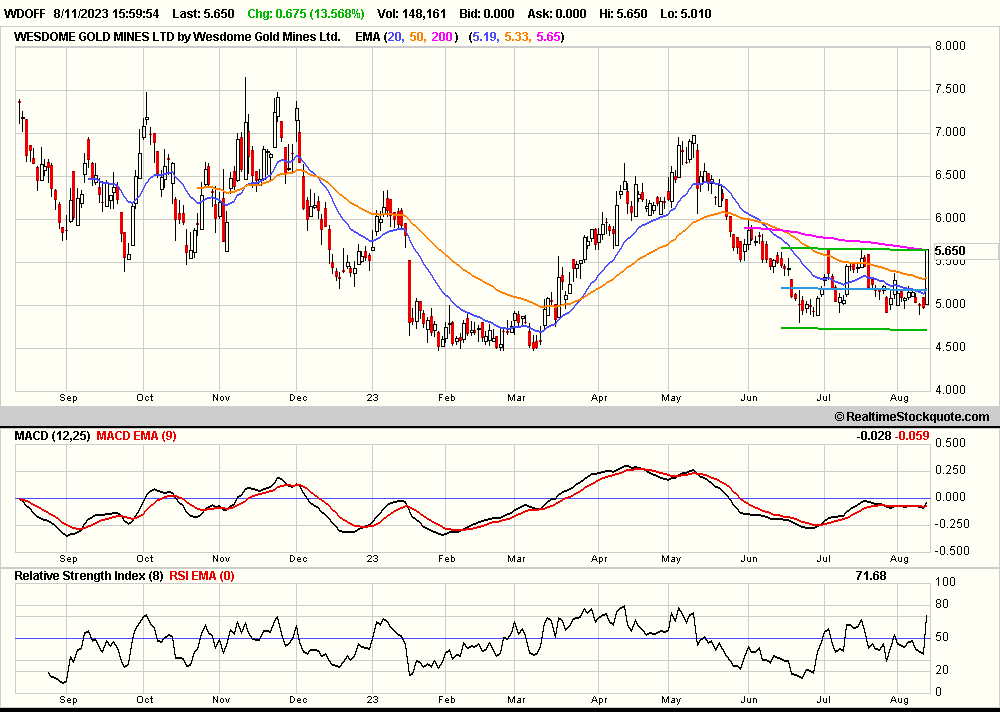The width and height of the screenshot is (1000, 712).
Task: Select the black -0.028 MACD value
Action: click(874, 436)
